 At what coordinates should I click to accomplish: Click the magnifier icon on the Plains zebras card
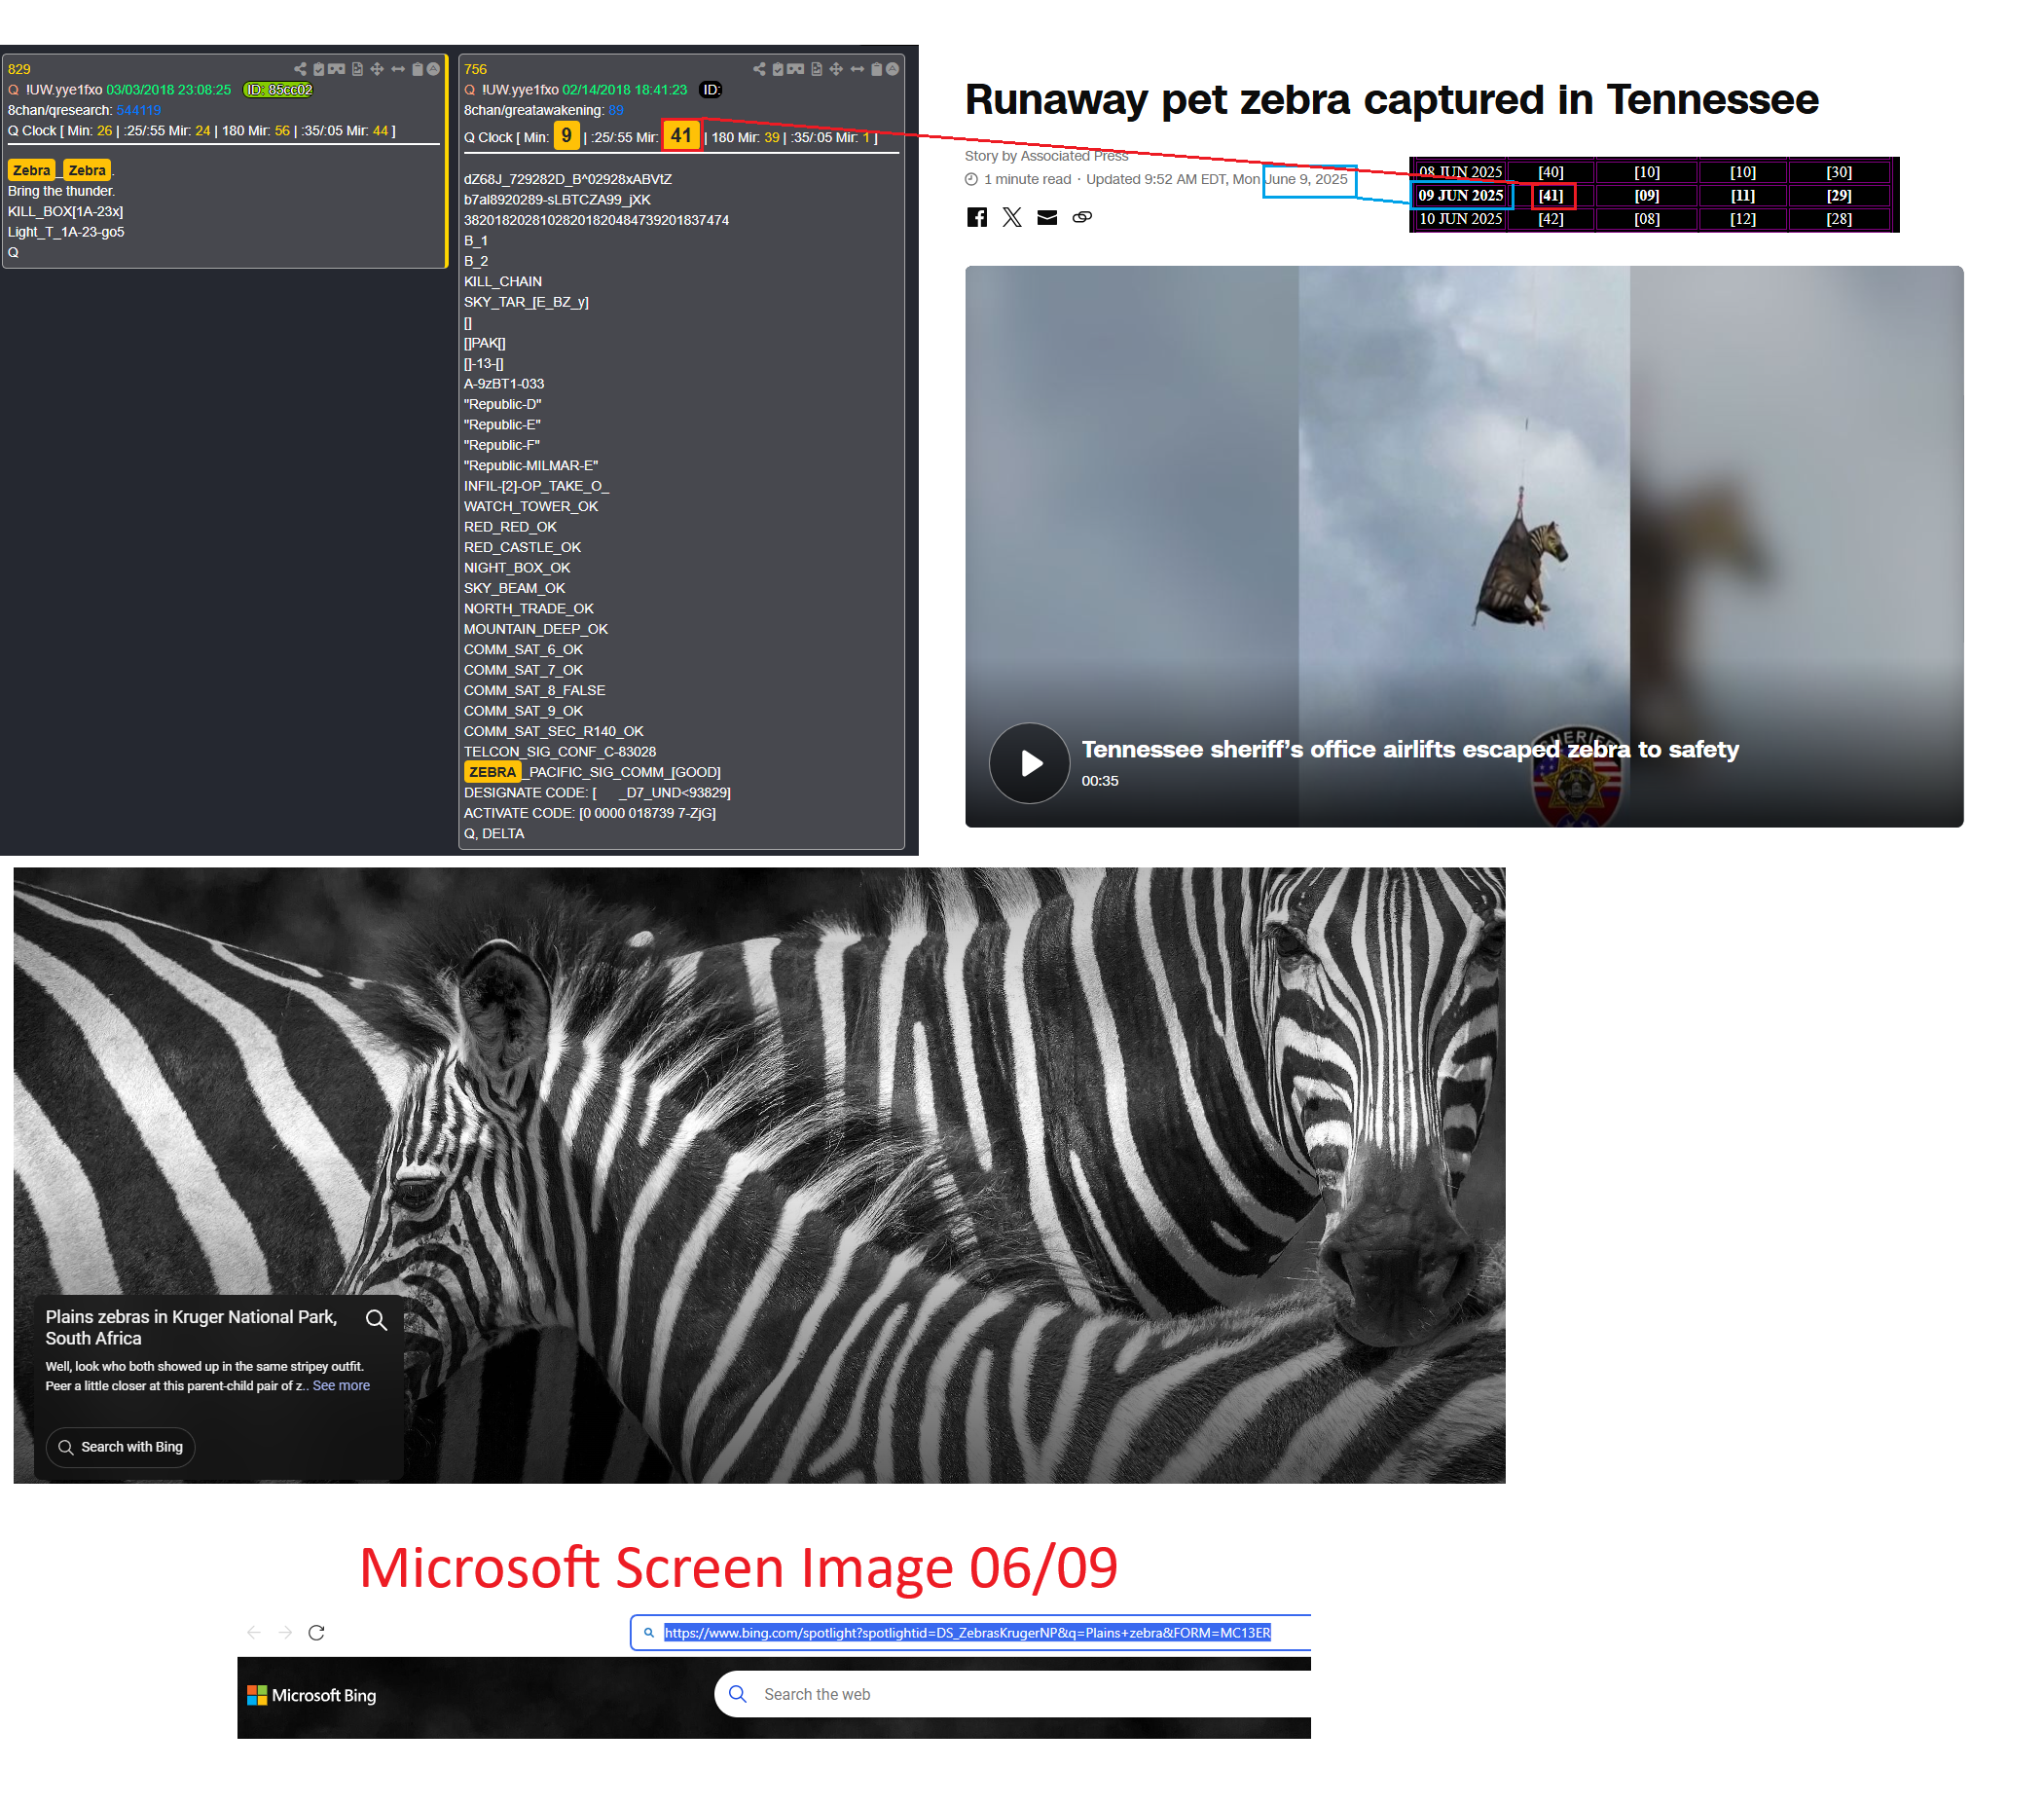376,1320
